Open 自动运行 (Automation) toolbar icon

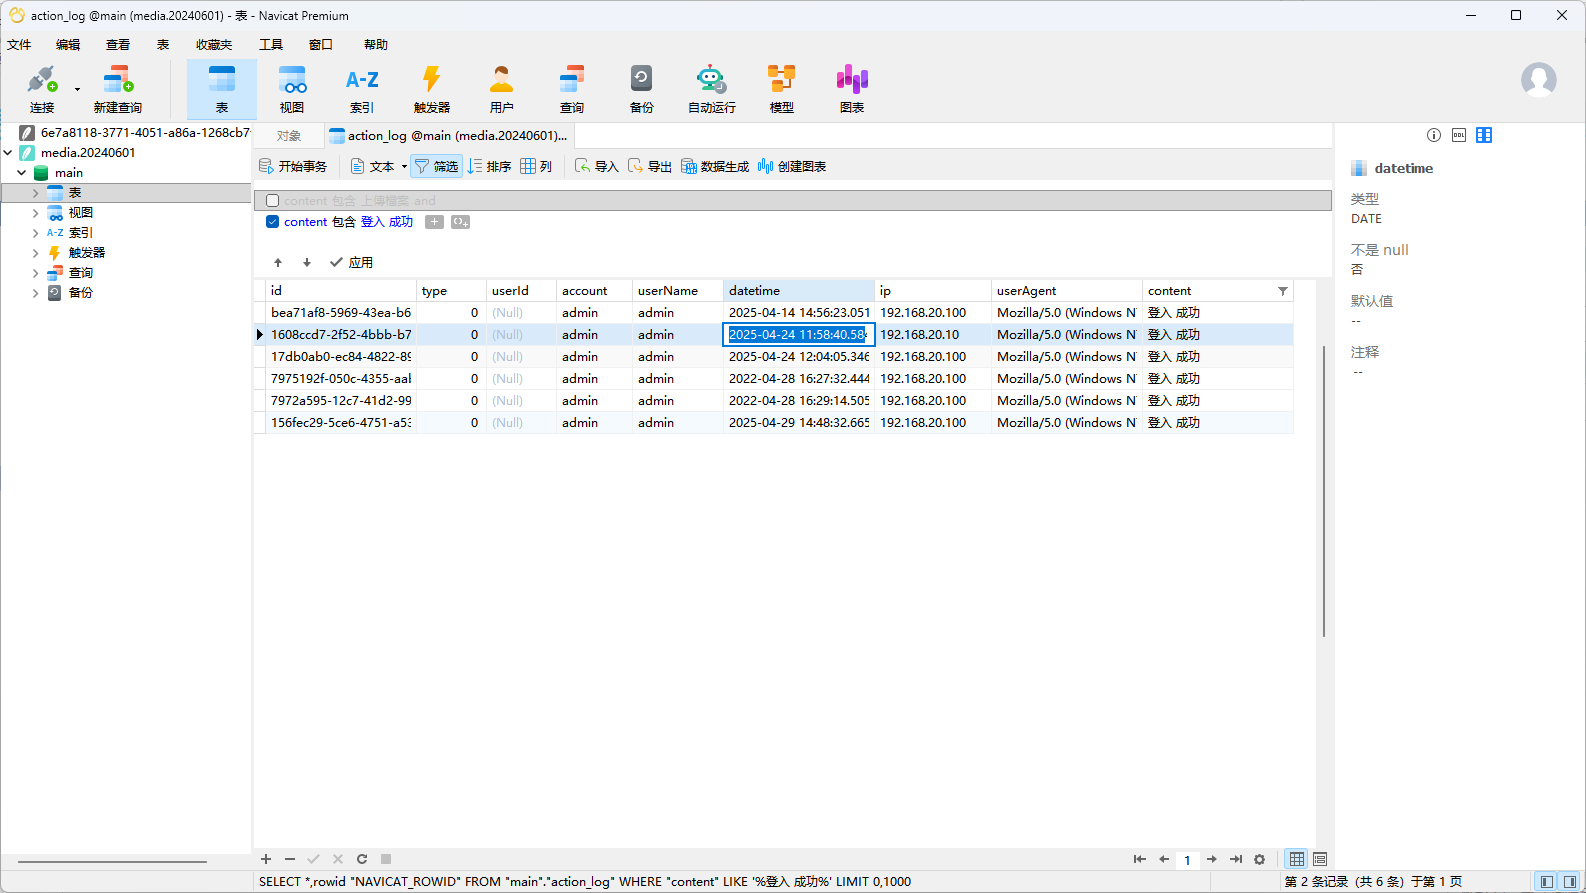click(x=712, y=88)
